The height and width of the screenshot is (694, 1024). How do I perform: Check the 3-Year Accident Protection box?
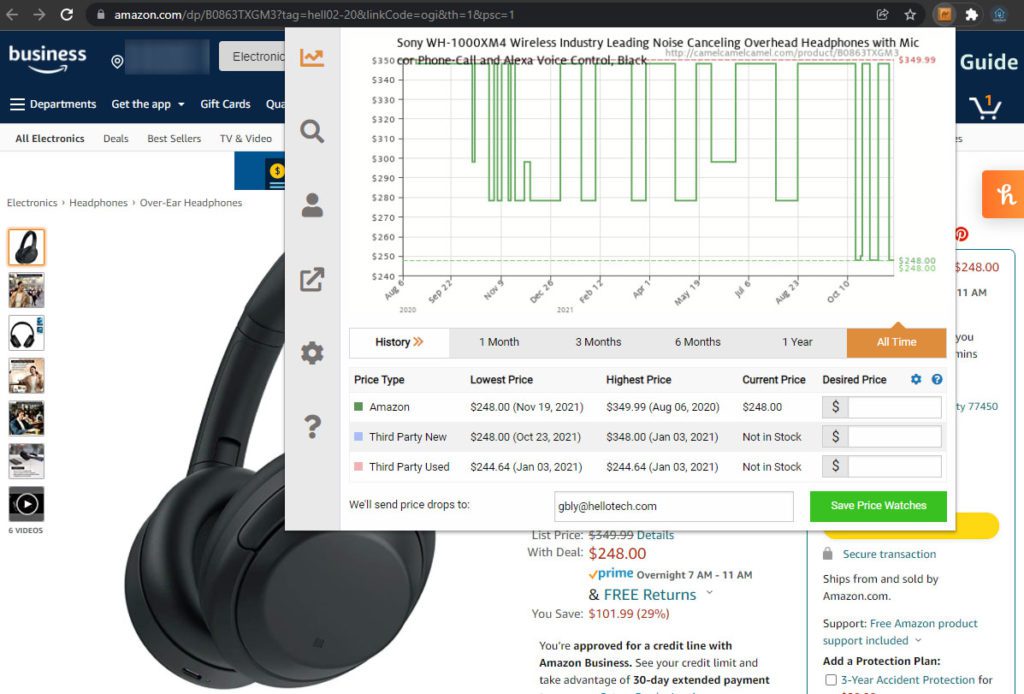click(830, 680)
